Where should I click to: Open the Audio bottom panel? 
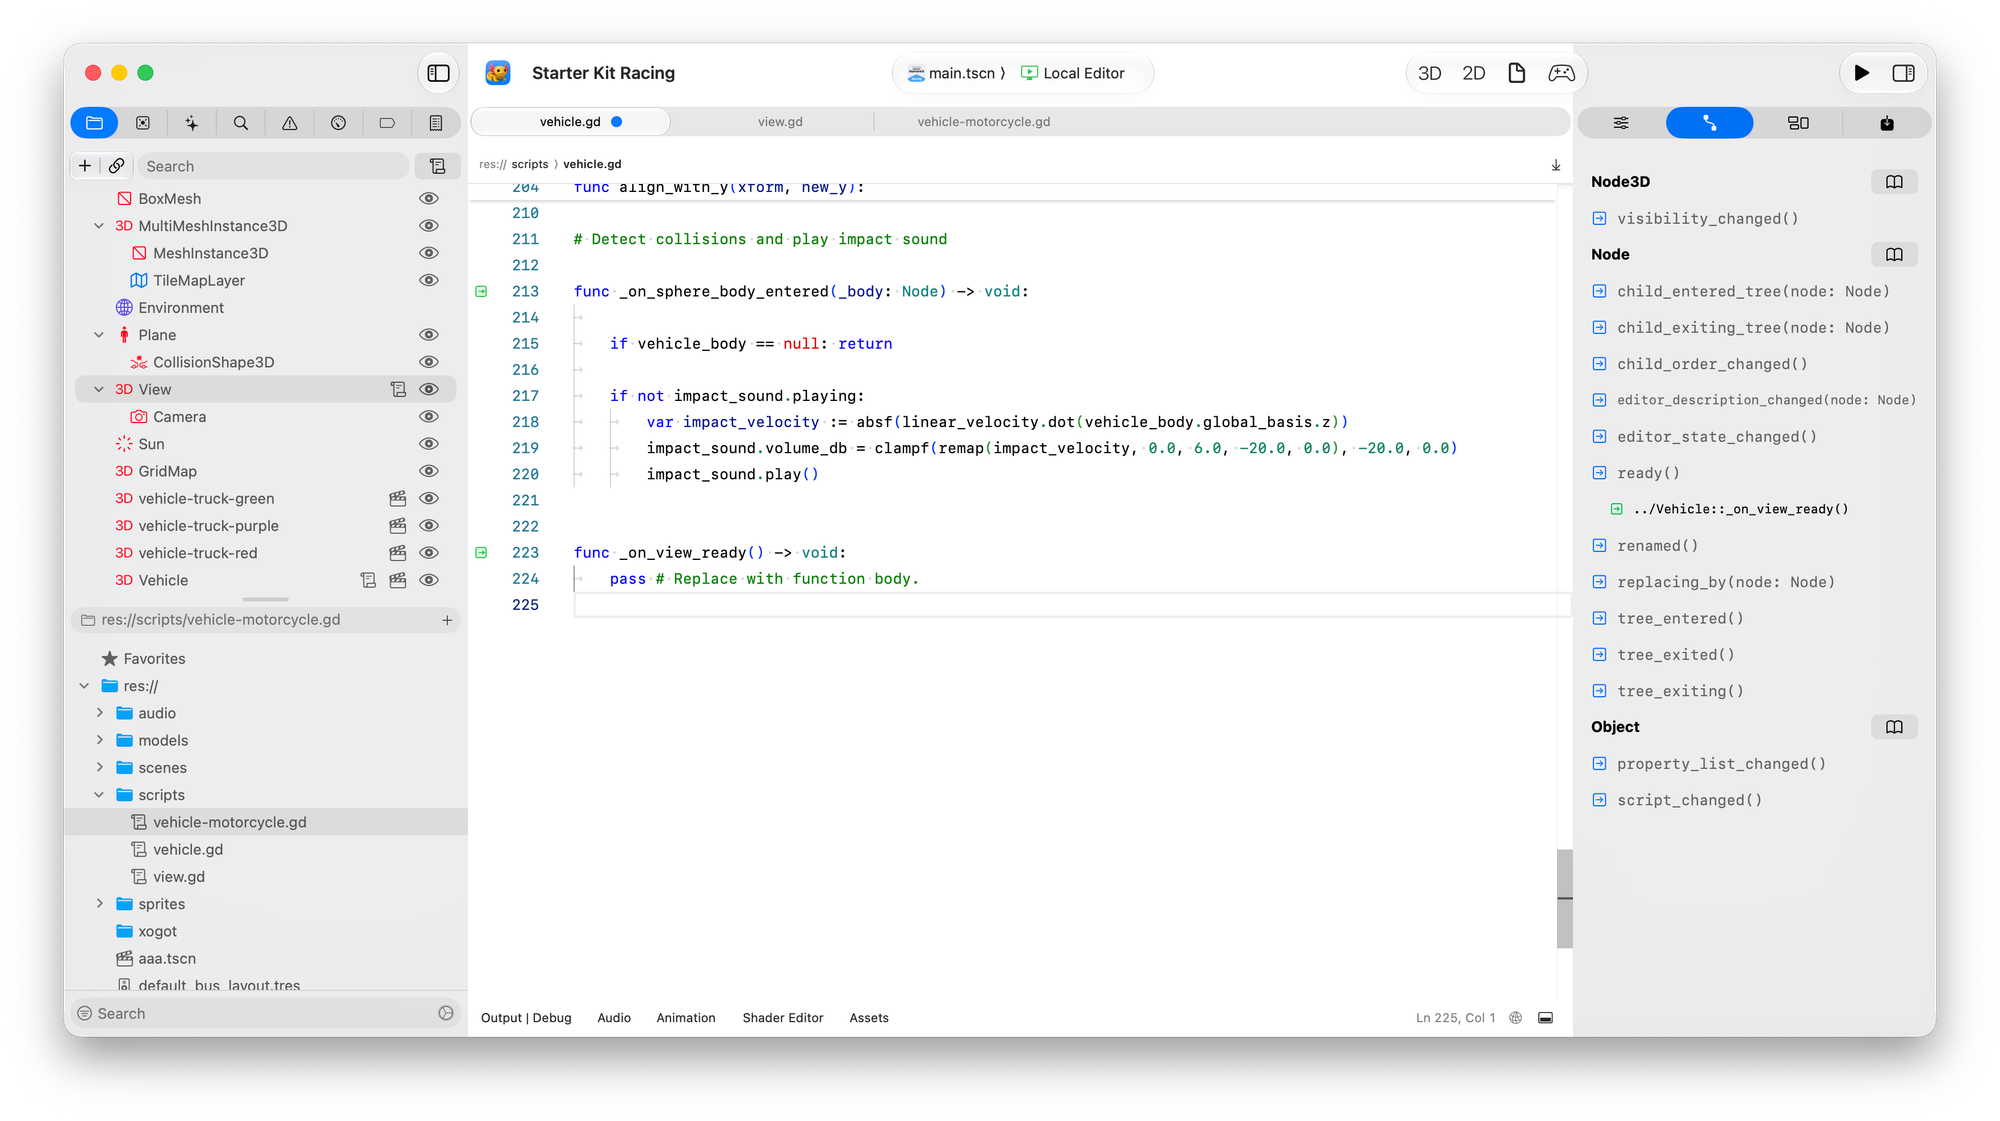tap(614, 1018)
